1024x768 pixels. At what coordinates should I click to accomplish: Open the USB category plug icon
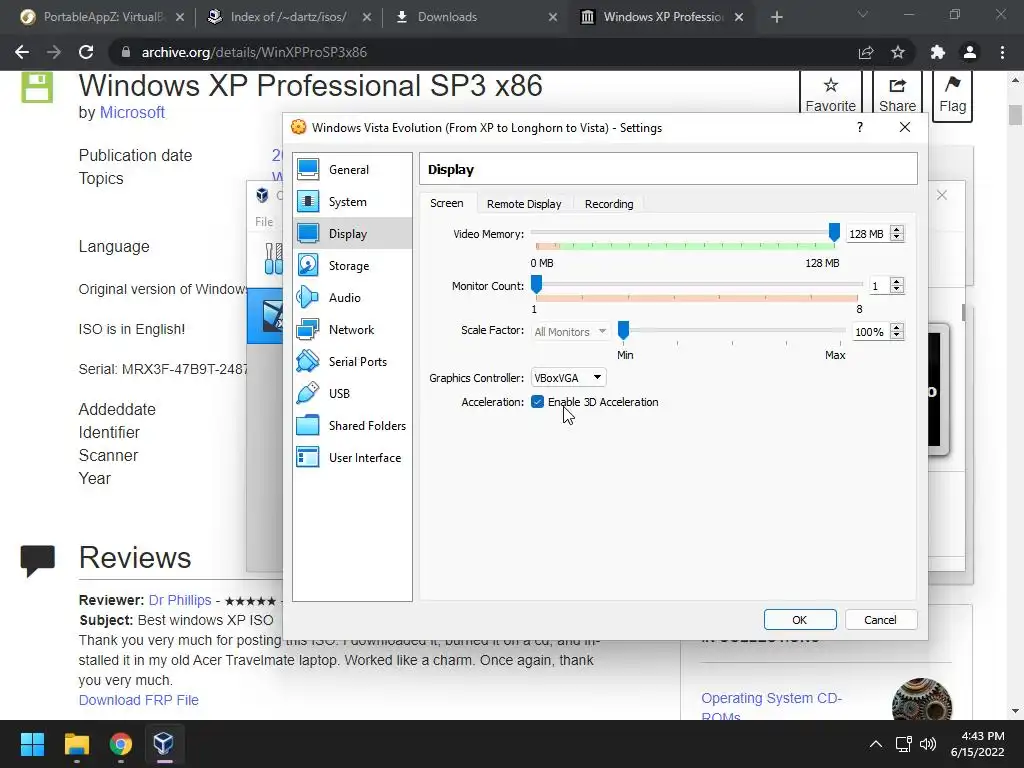click(308, 394)
